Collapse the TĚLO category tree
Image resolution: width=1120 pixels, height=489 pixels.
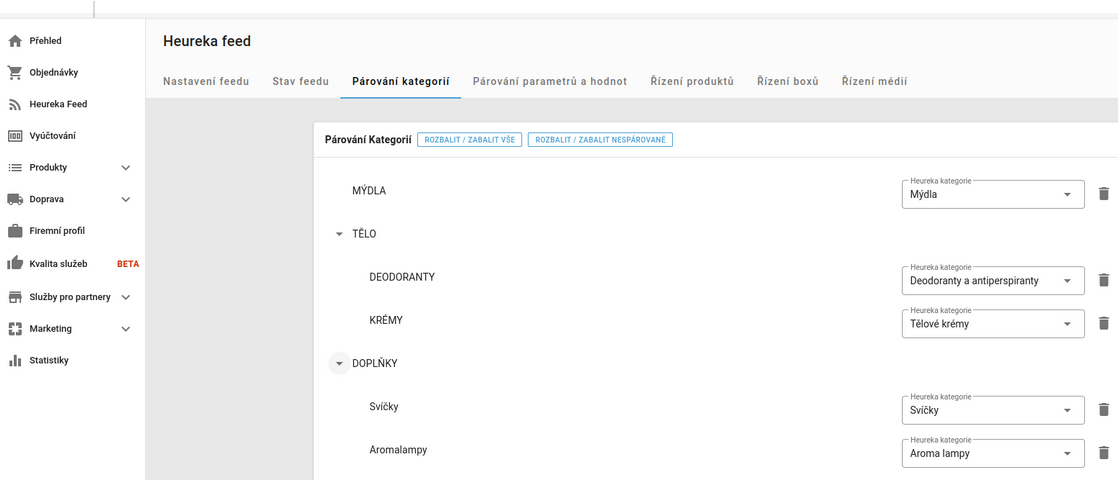pyautogui.click(x=339, y=234)
